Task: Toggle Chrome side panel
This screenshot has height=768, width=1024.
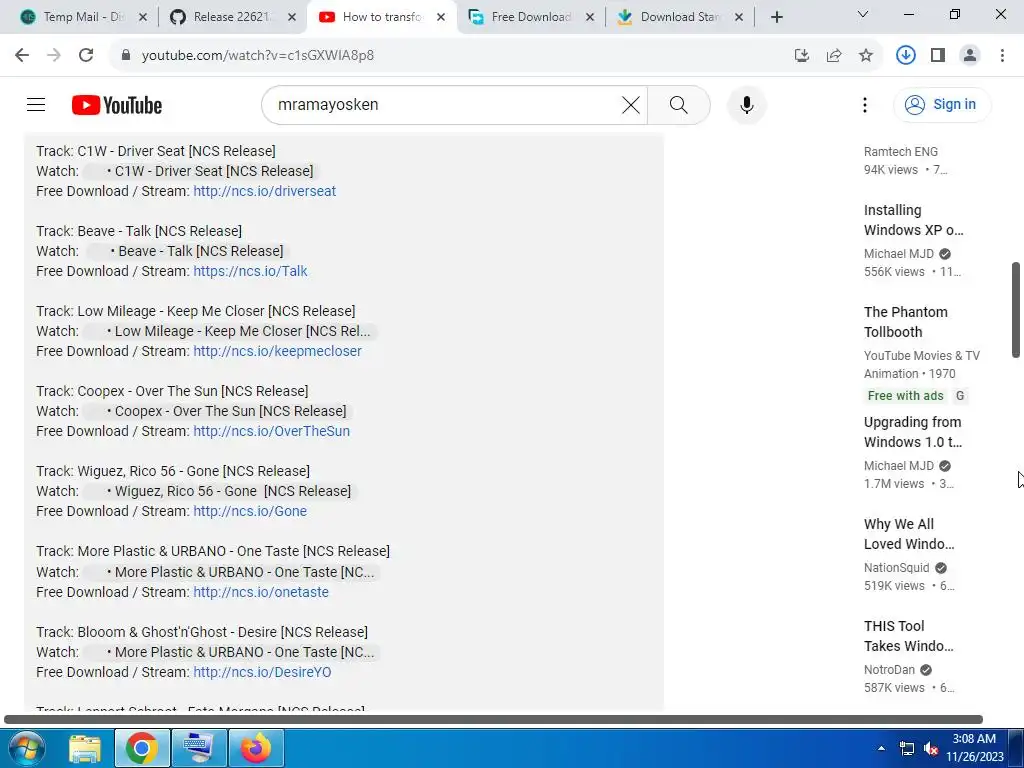Action: [x=938, y=56]
